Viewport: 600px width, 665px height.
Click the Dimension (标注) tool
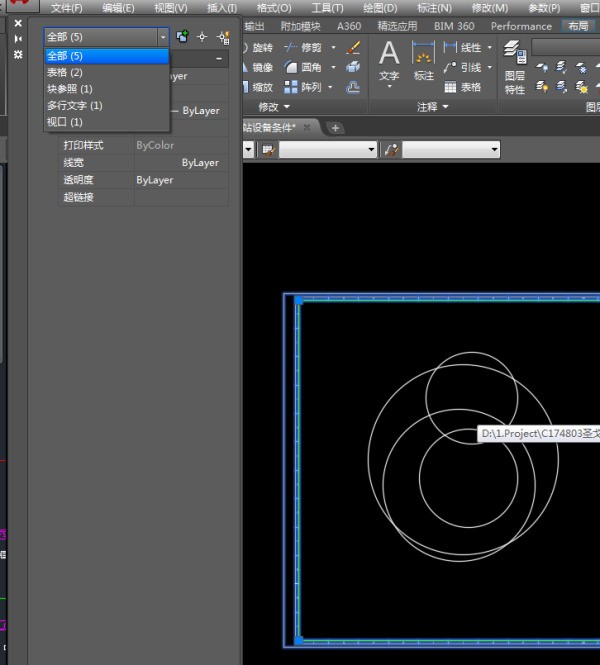[423, 61]
